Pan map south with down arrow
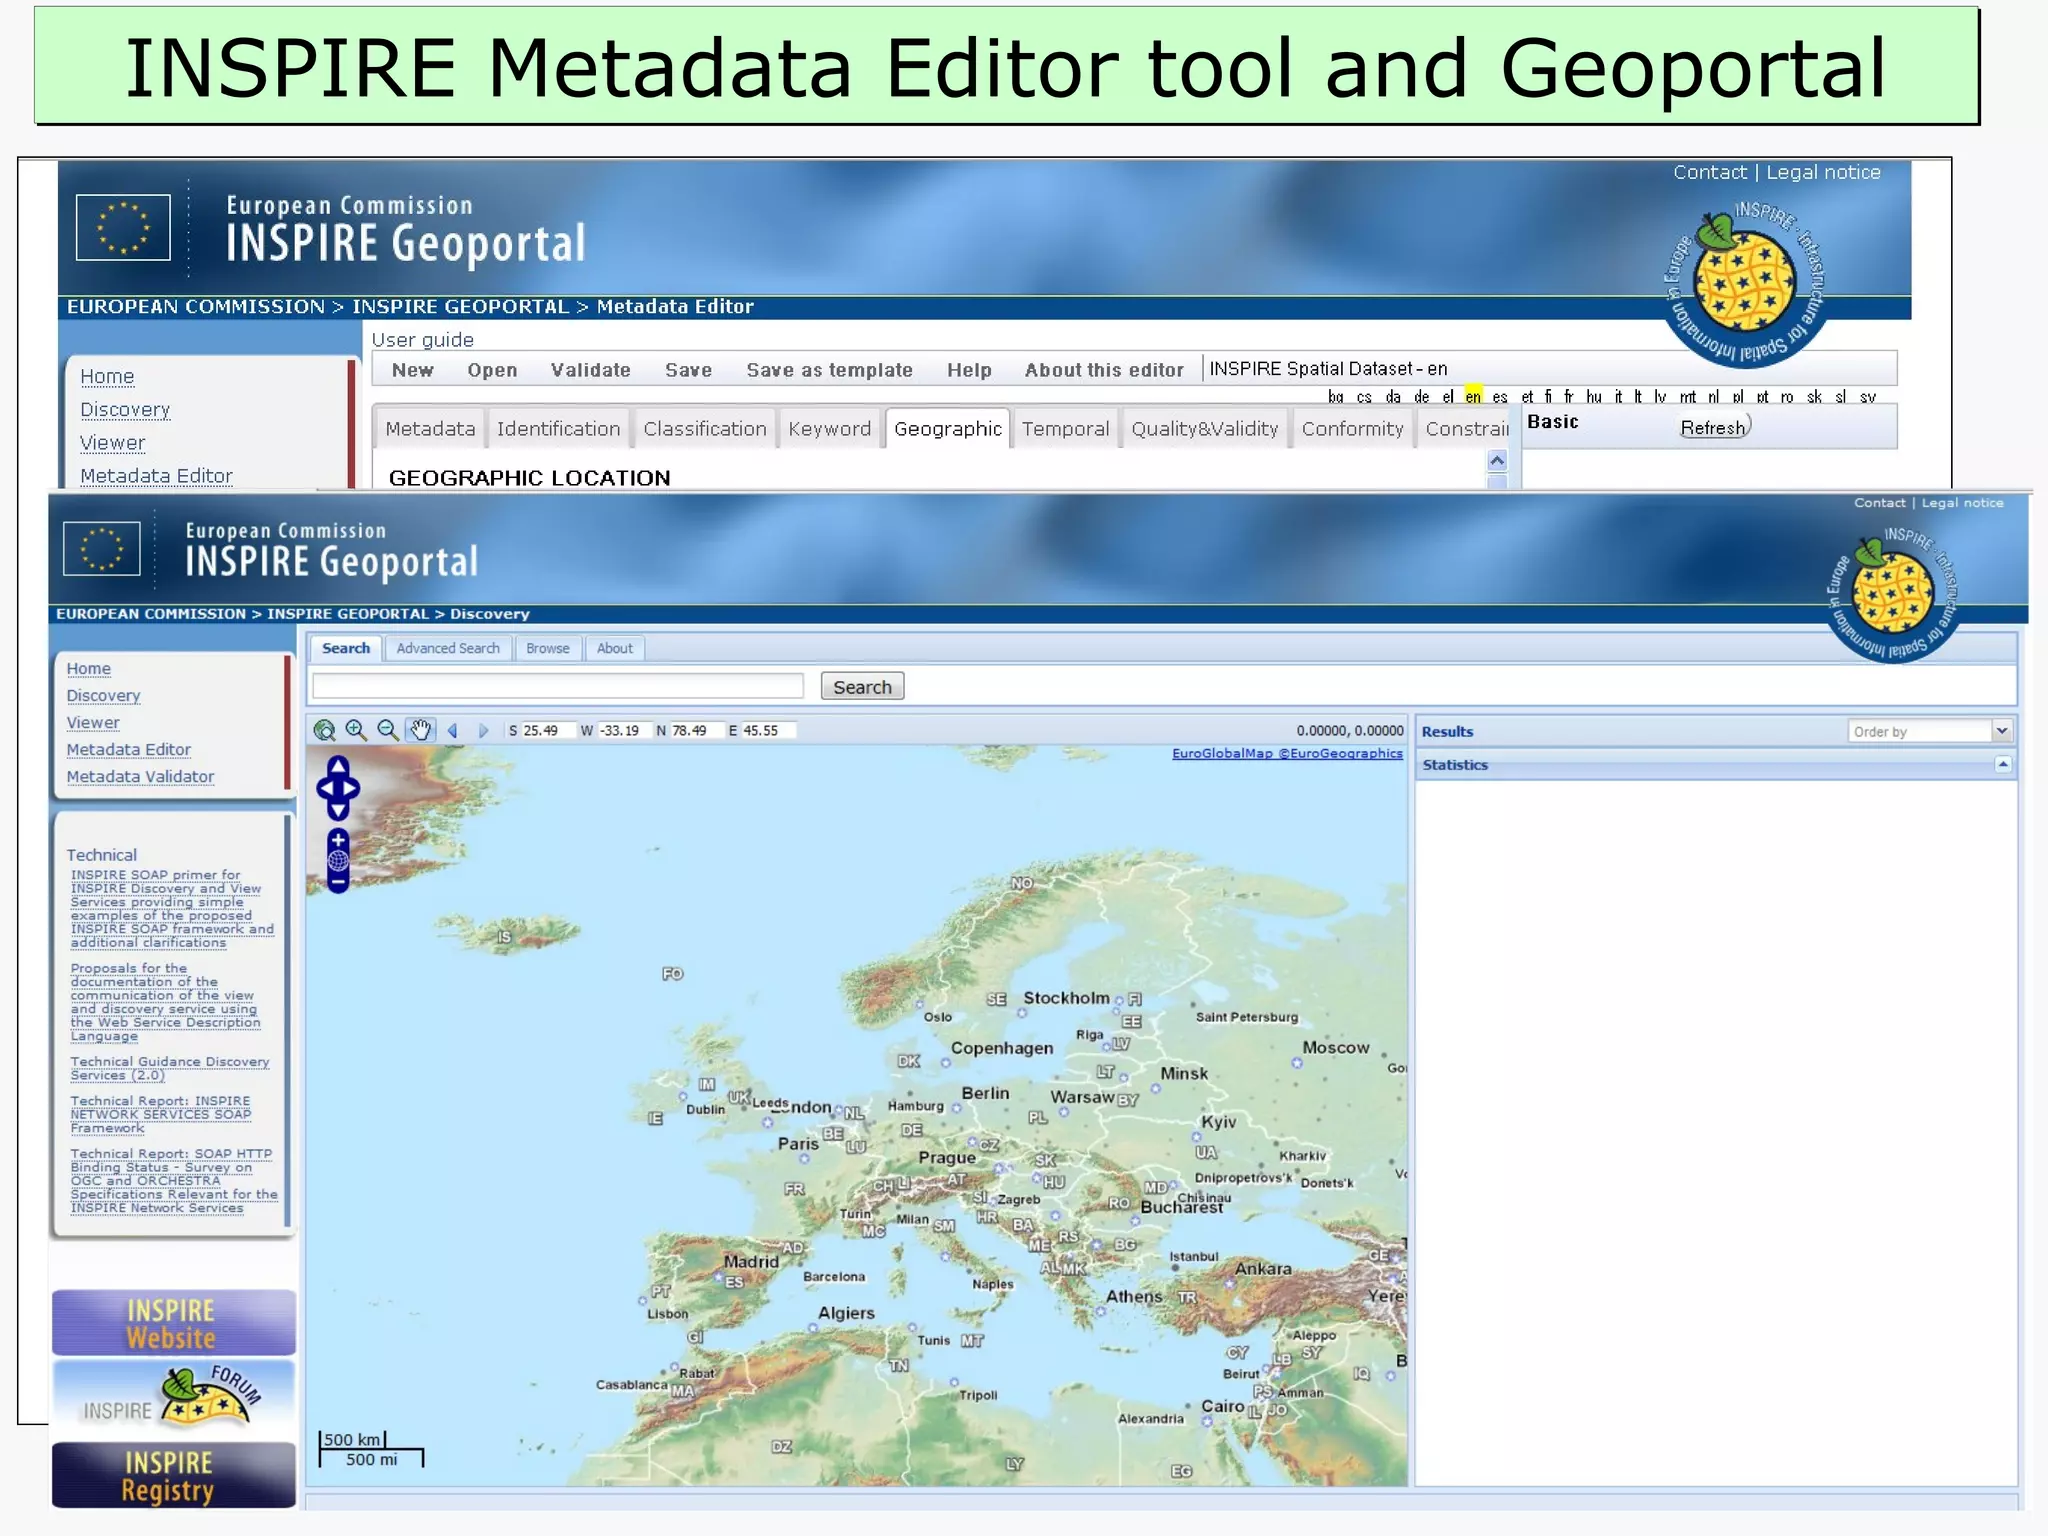 (338, 810)
